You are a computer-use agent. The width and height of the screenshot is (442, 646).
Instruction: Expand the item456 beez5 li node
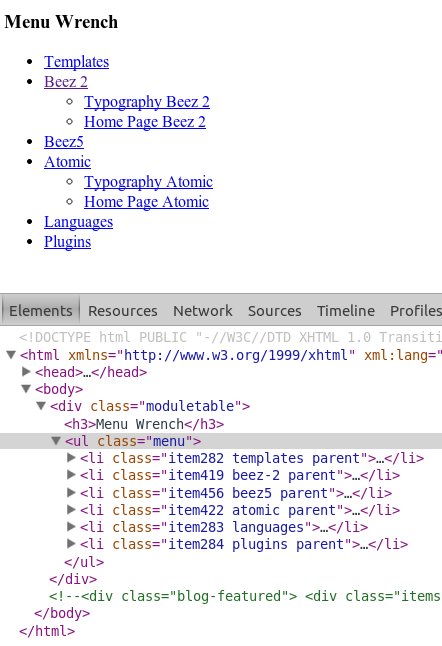tap(71, 492)
